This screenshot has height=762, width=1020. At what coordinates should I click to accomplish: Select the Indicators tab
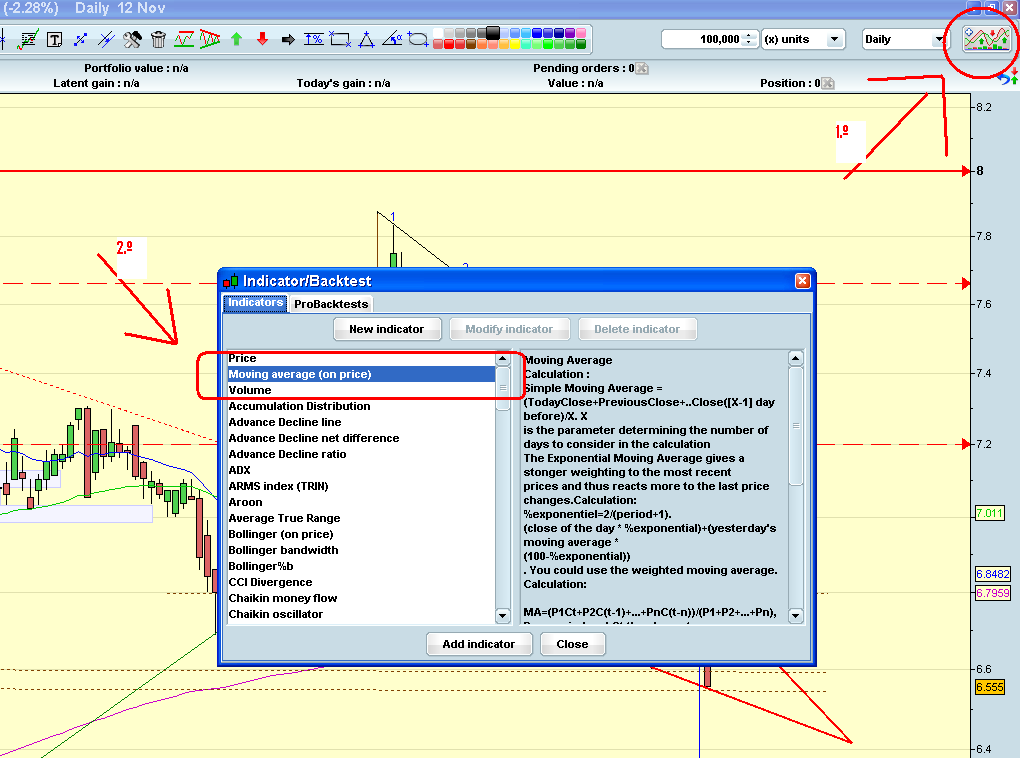(x=256, y=303)
